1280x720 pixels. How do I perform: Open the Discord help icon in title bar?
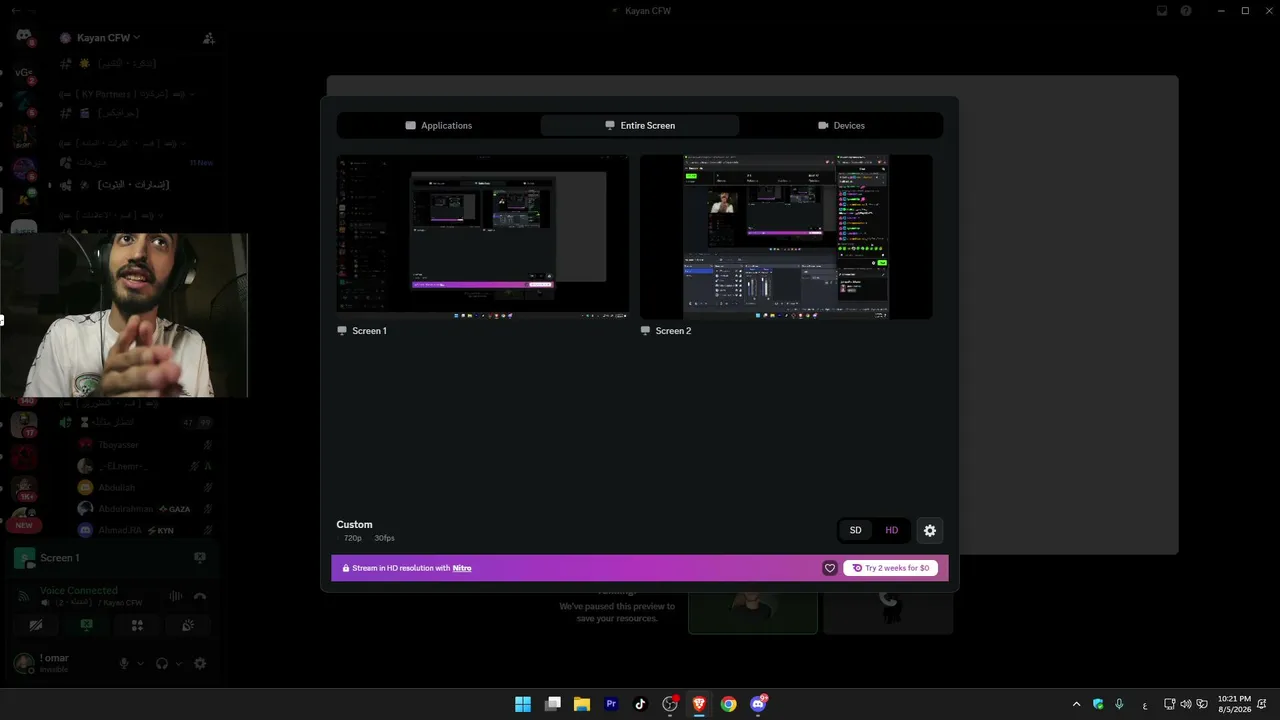point(1186,11)
